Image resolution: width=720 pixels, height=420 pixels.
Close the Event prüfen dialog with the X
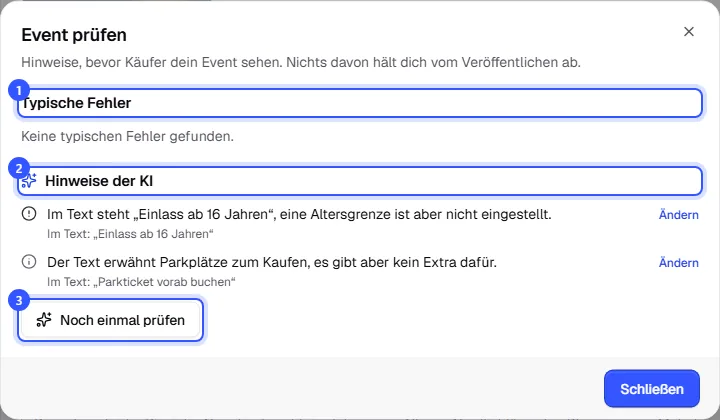pyautogui.click(x=688, y=32)
